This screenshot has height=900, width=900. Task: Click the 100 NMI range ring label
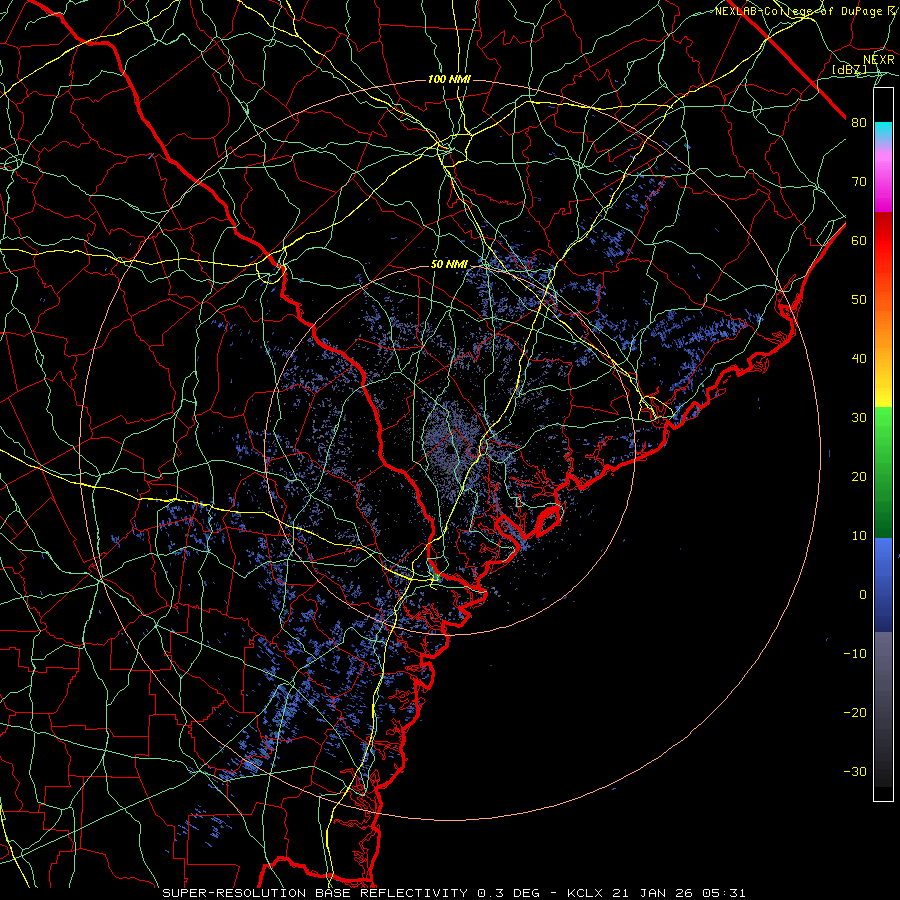[x=449, y=79]
